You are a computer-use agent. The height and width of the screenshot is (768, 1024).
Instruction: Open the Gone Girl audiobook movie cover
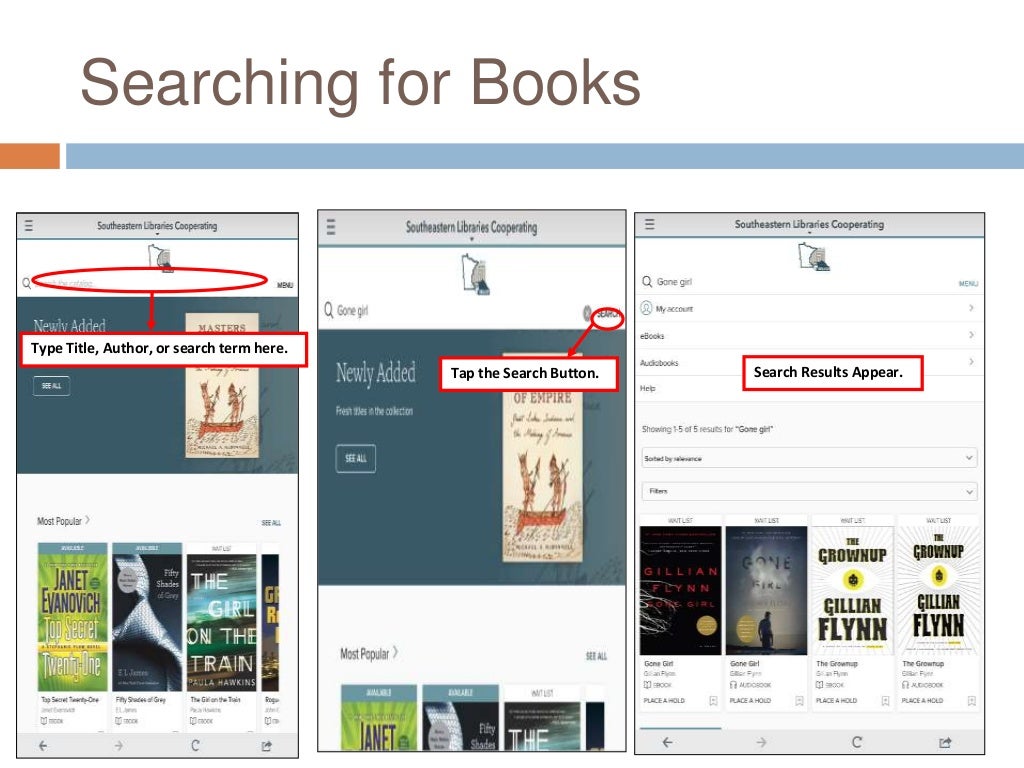[767, 590]
